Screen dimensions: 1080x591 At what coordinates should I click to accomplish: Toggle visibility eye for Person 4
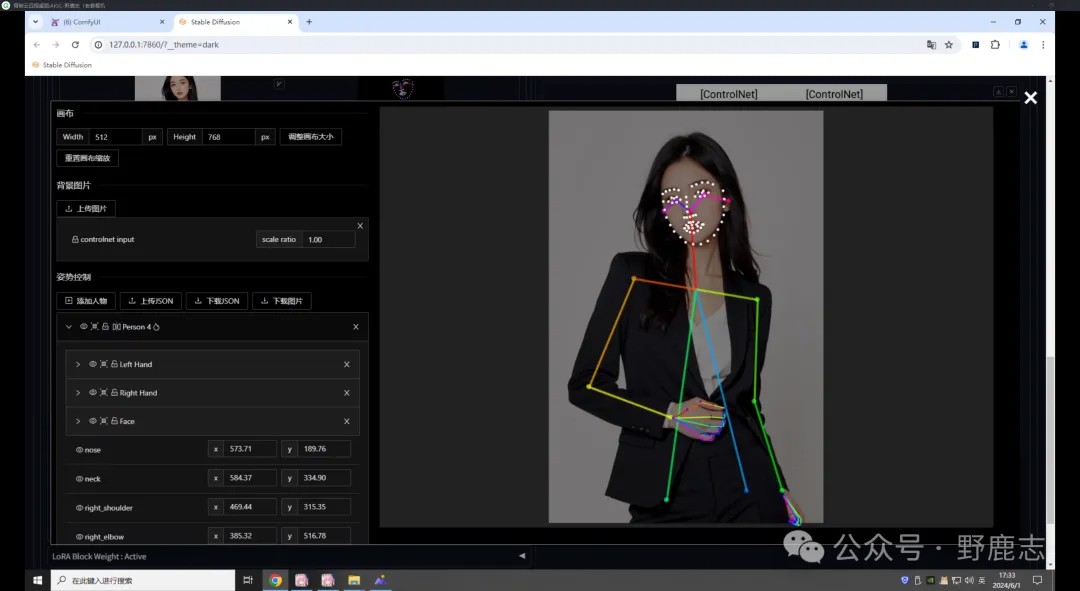pyautogui.click(x=83, y=326)
